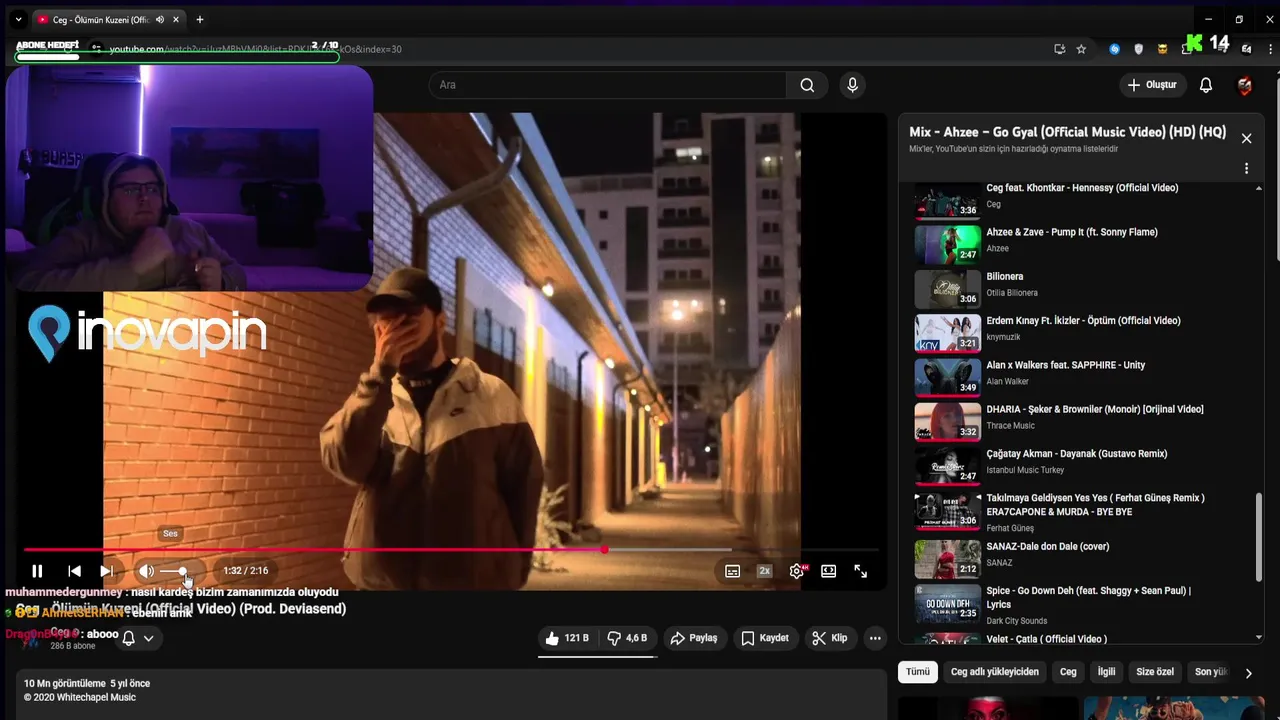Open a new browser tab
Viewport: 1280px width, 720px height.
coord(200,19)
